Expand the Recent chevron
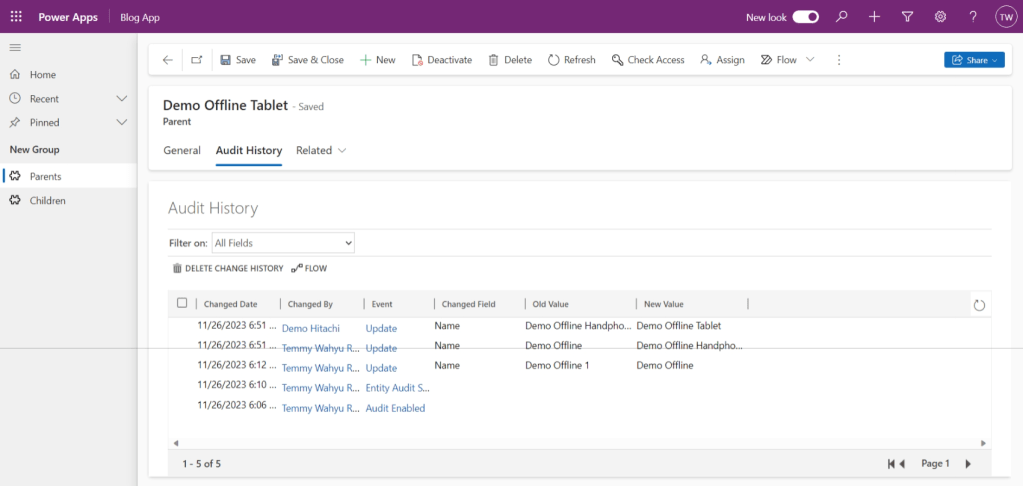This screenshot has width=1023, height=486. (x=121, y=99)
